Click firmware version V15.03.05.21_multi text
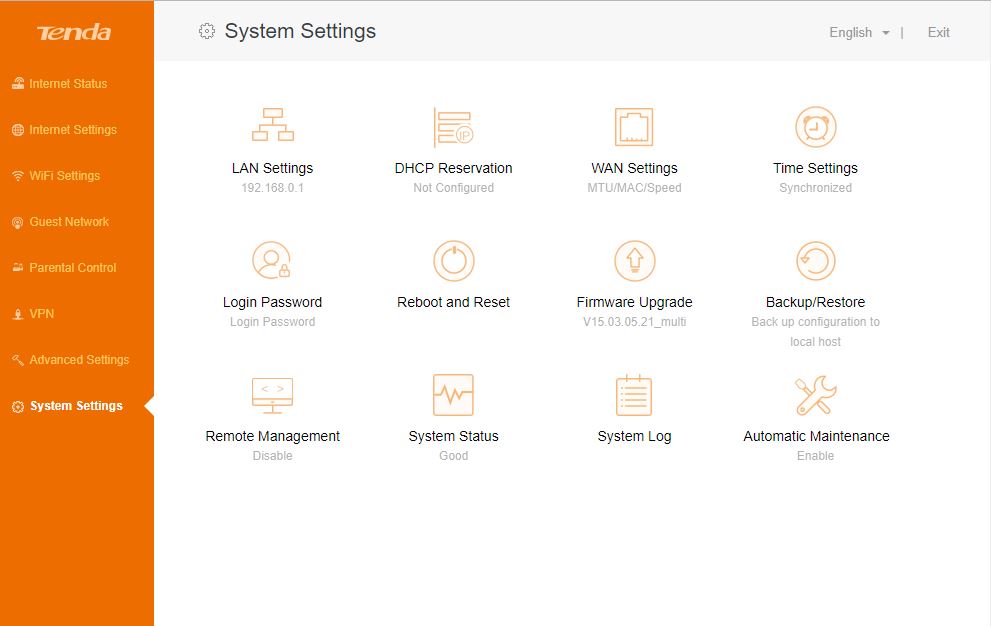 [635, 322]
